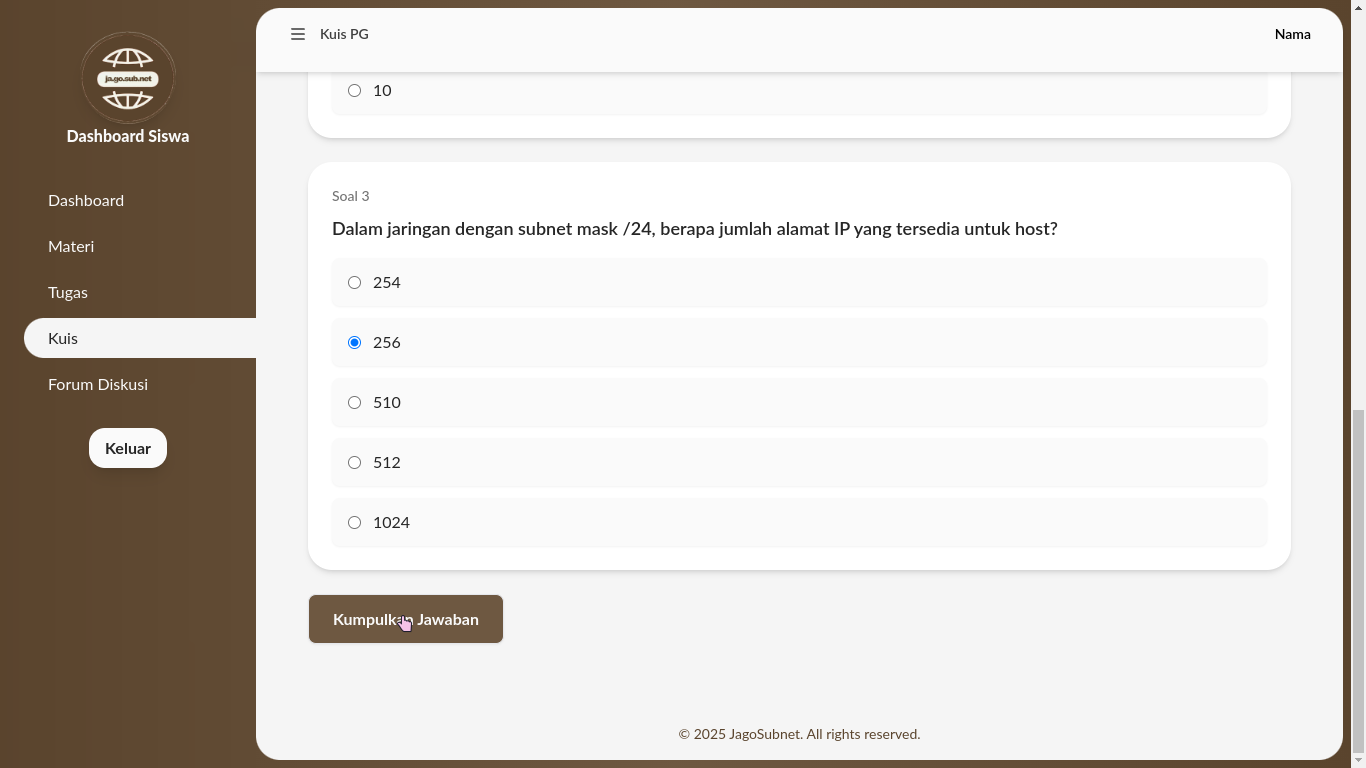The height and width of the screenshot is (768, 1366).
Task: Choose the 510 answer radio button
Action: pos(354,403)
